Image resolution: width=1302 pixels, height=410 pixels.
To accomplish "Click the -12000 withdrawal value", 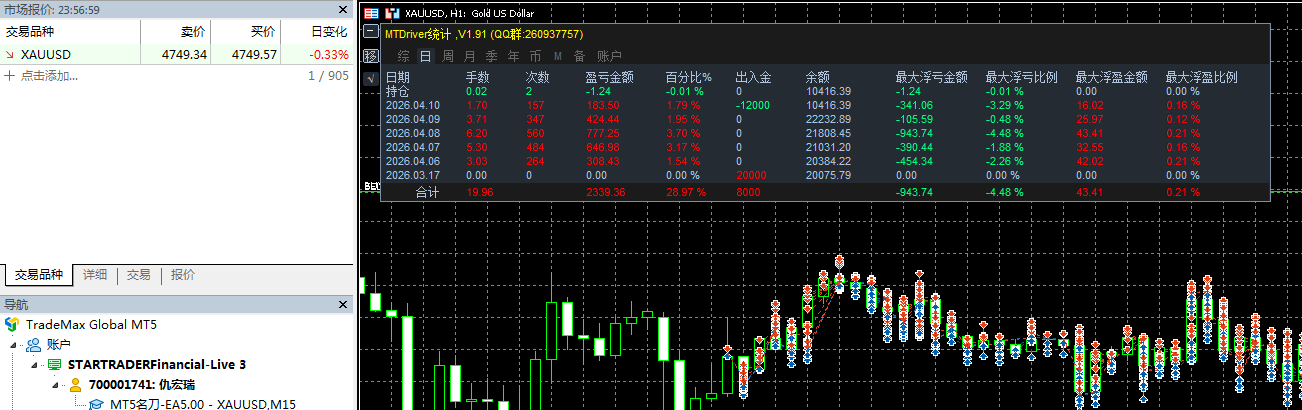I will [x=753, y=105].
